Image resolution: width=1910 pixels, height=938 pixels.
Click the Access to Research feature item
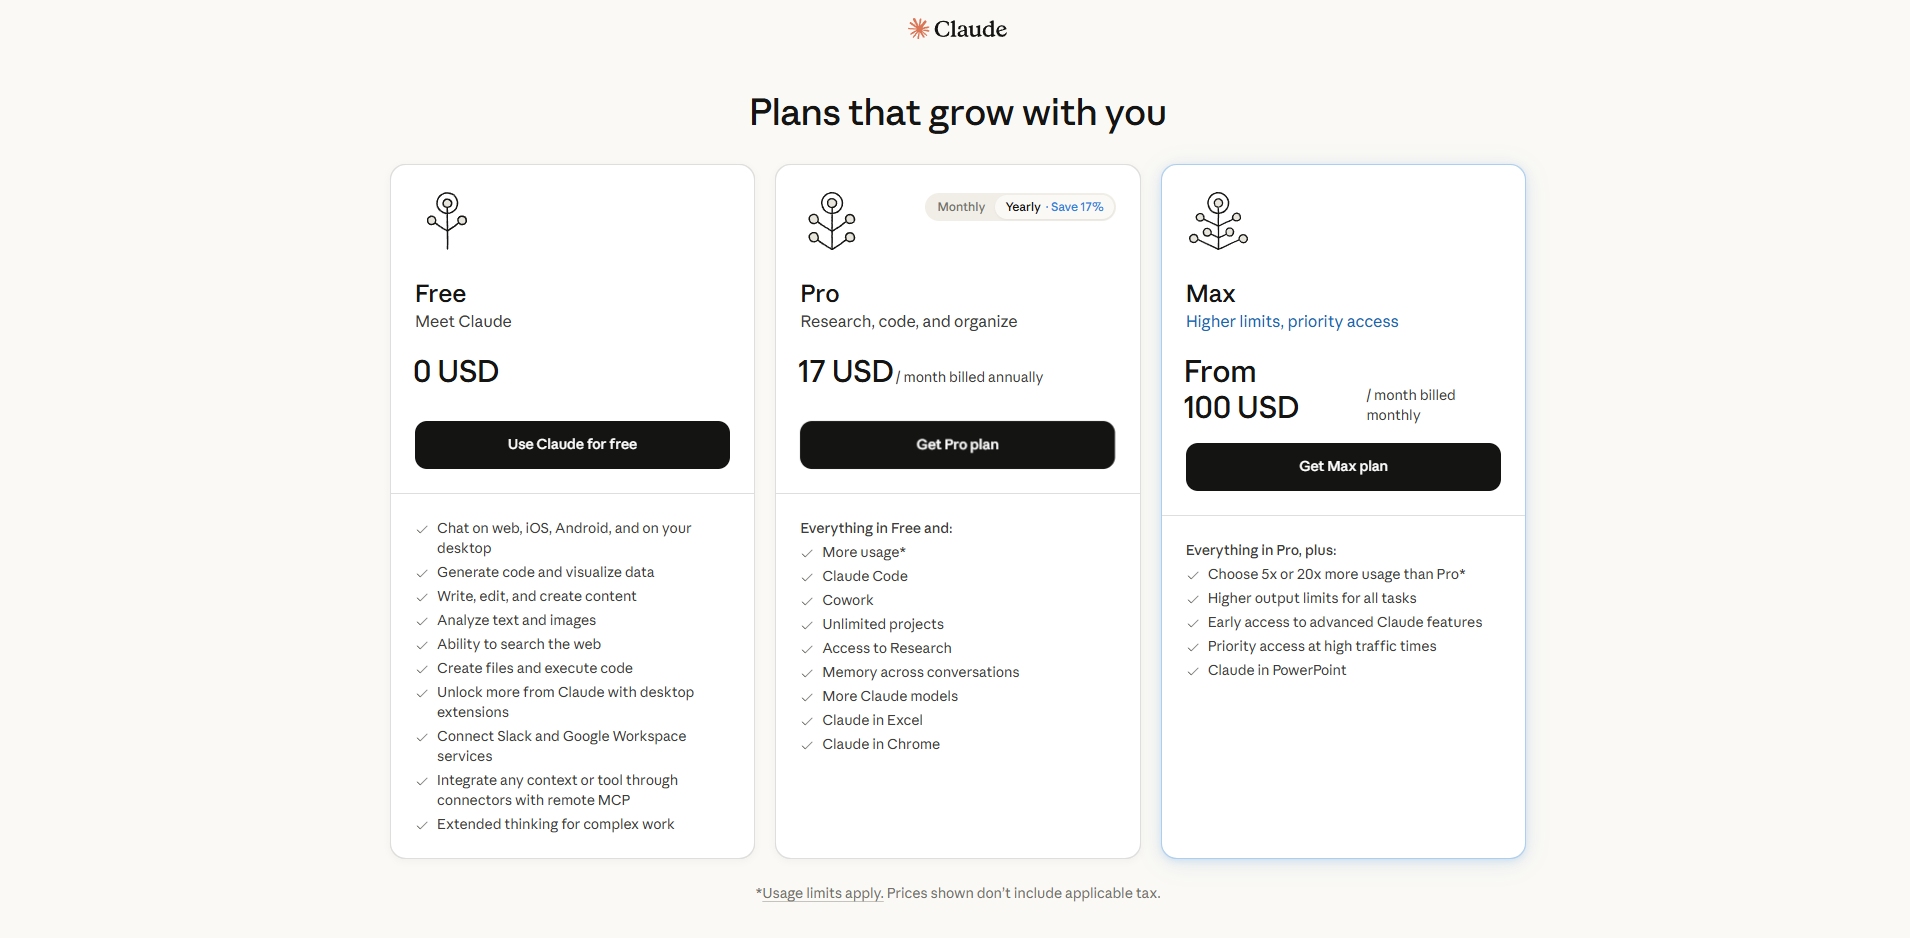coord(887,648)
